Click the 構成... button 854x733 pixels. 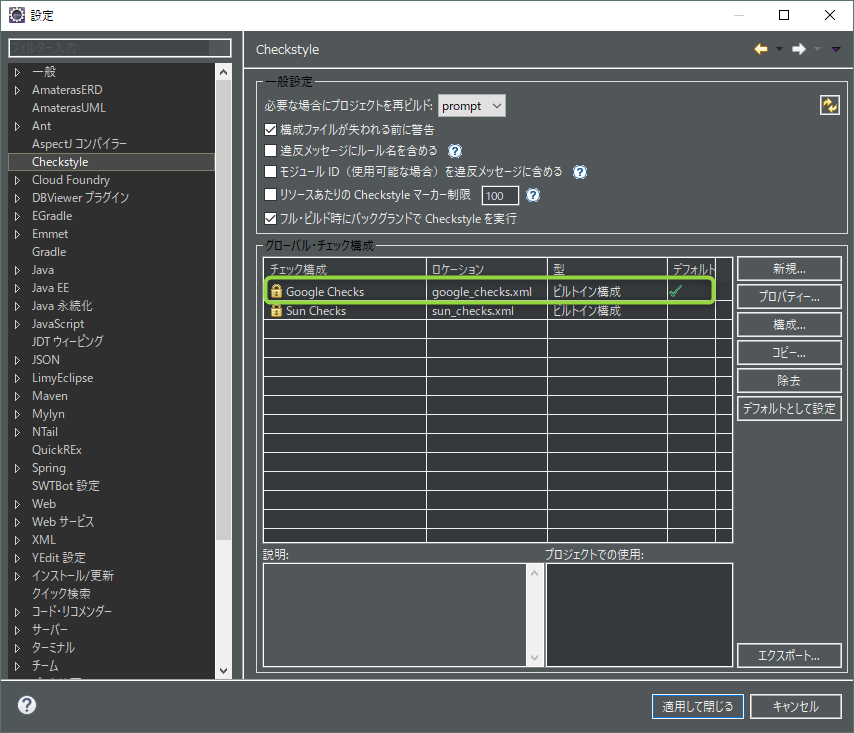(789, 325)
